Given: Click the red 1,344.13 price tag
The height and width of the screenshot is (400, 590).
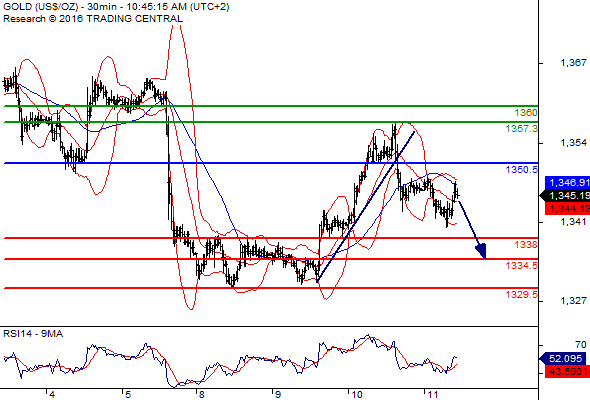Looking at the screenshot, I should [x=567, y=208].
